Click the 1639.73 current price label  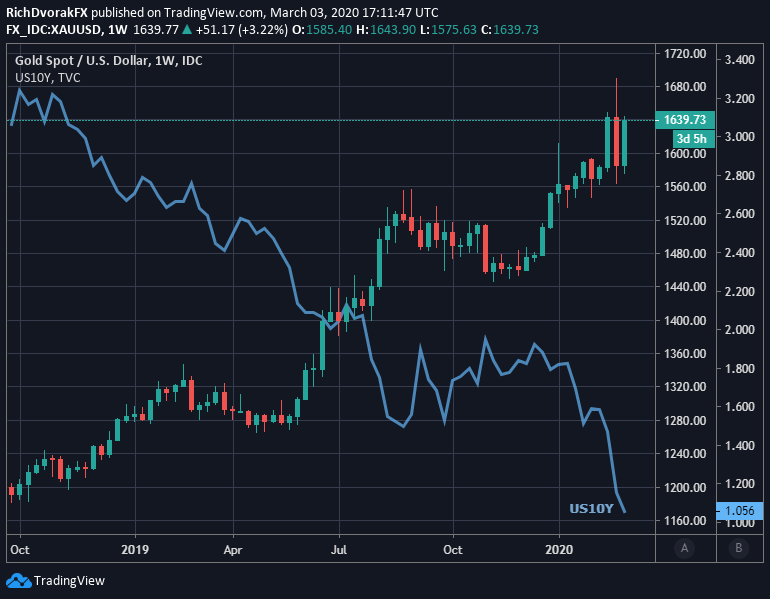click(685, 120)
